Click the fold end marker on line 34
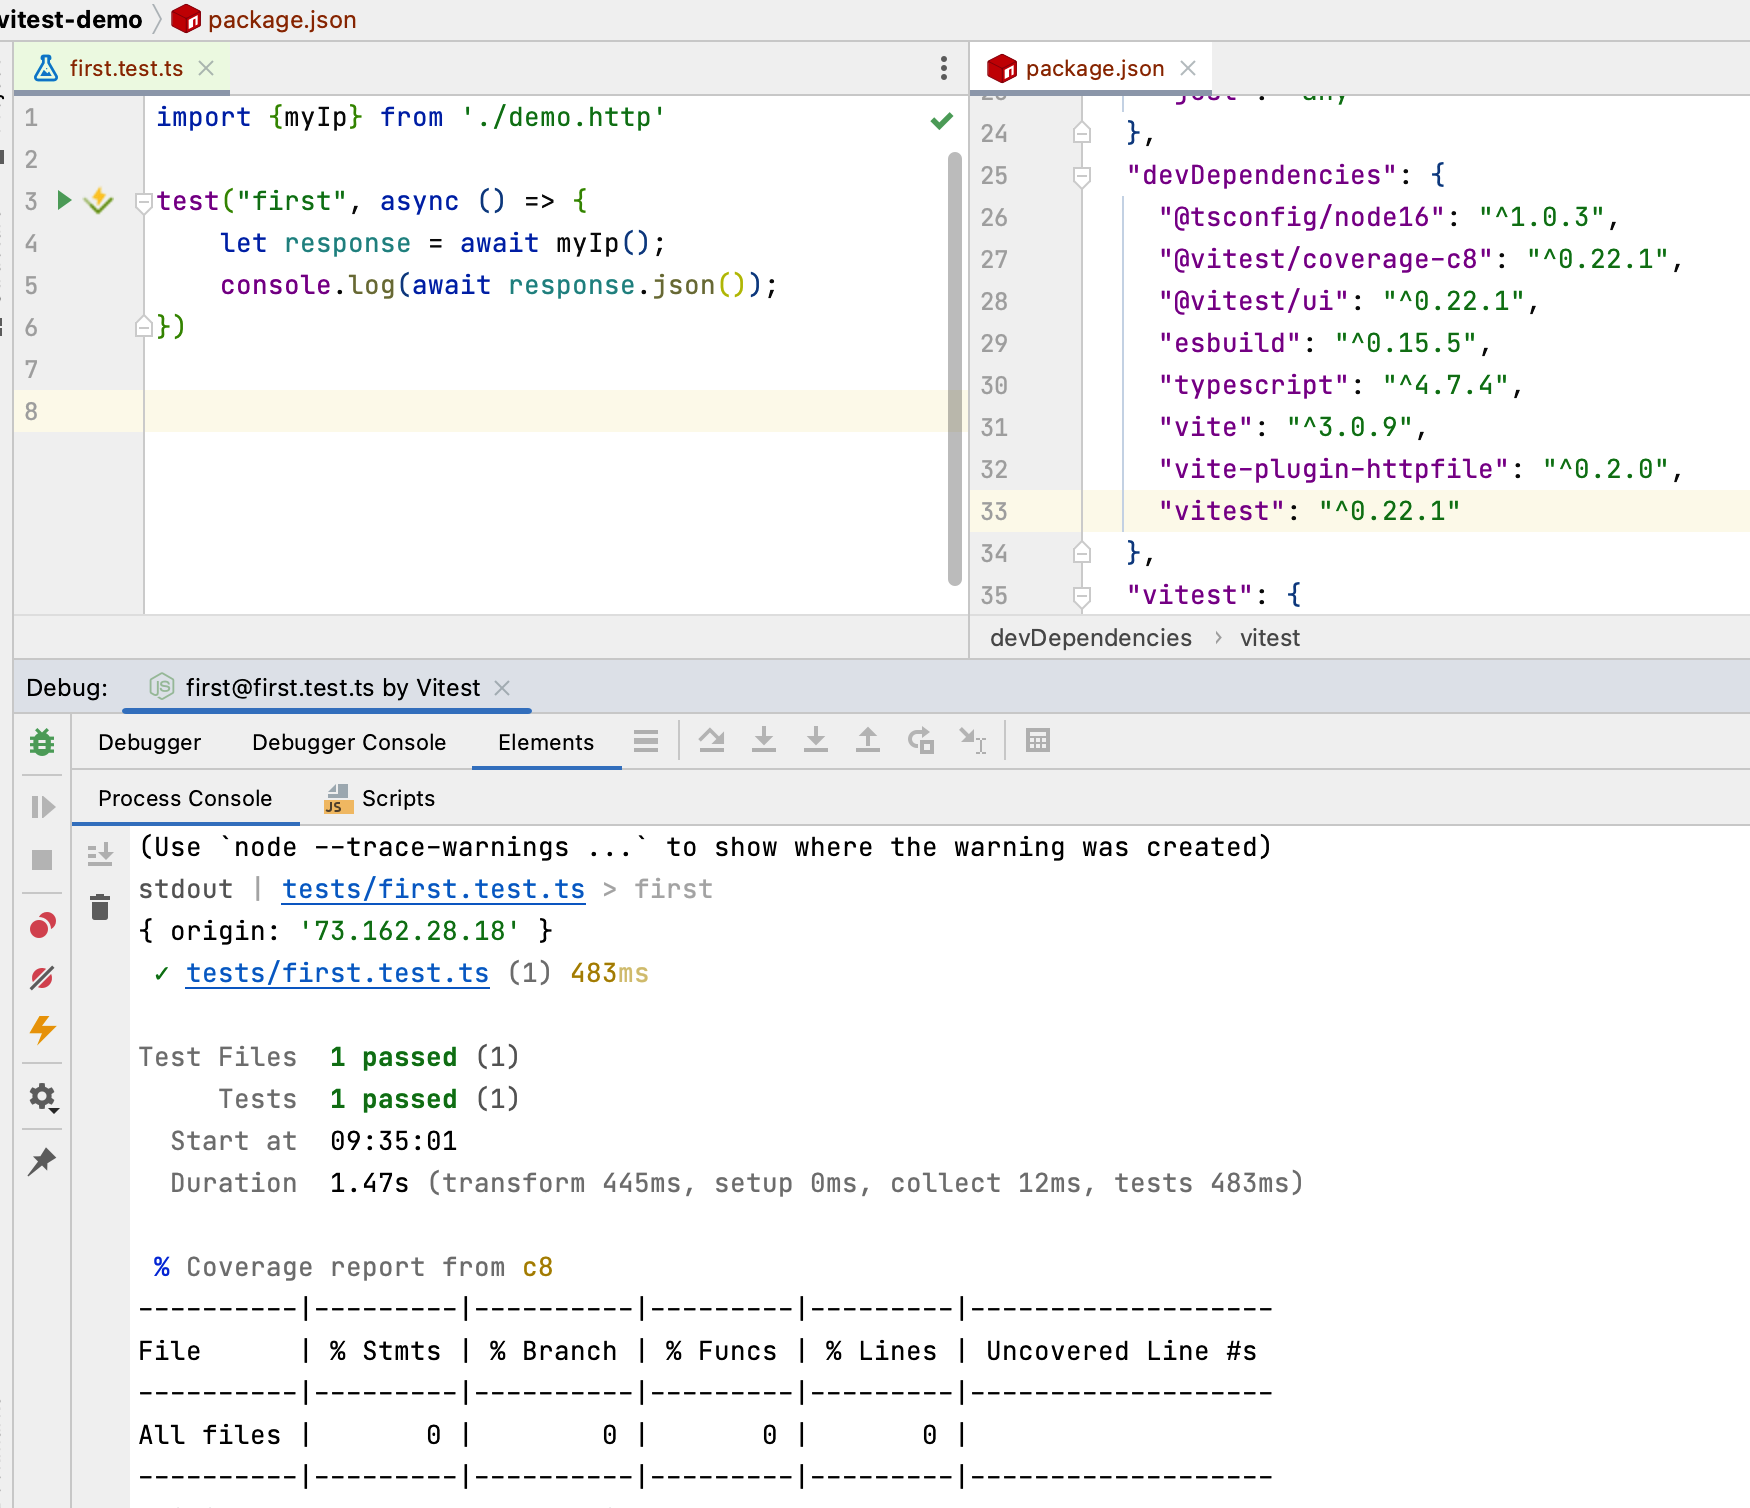1750x1508 pixels. (x=1081, y=552)
